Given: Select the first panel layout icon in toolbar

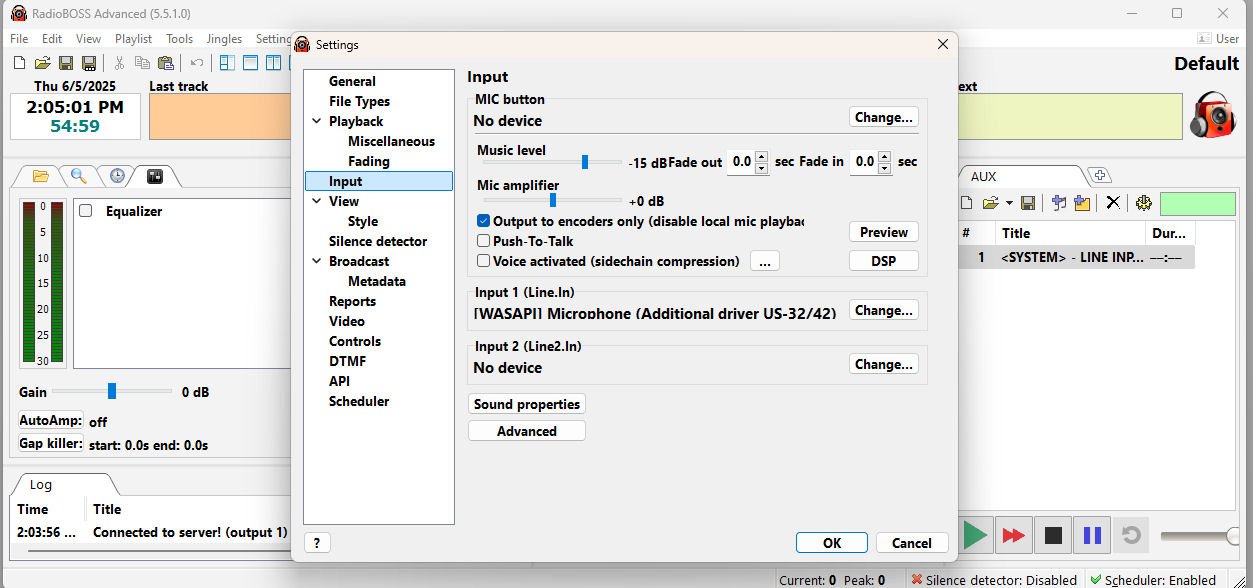Looking at the screenshot, I should click(227, 63).
